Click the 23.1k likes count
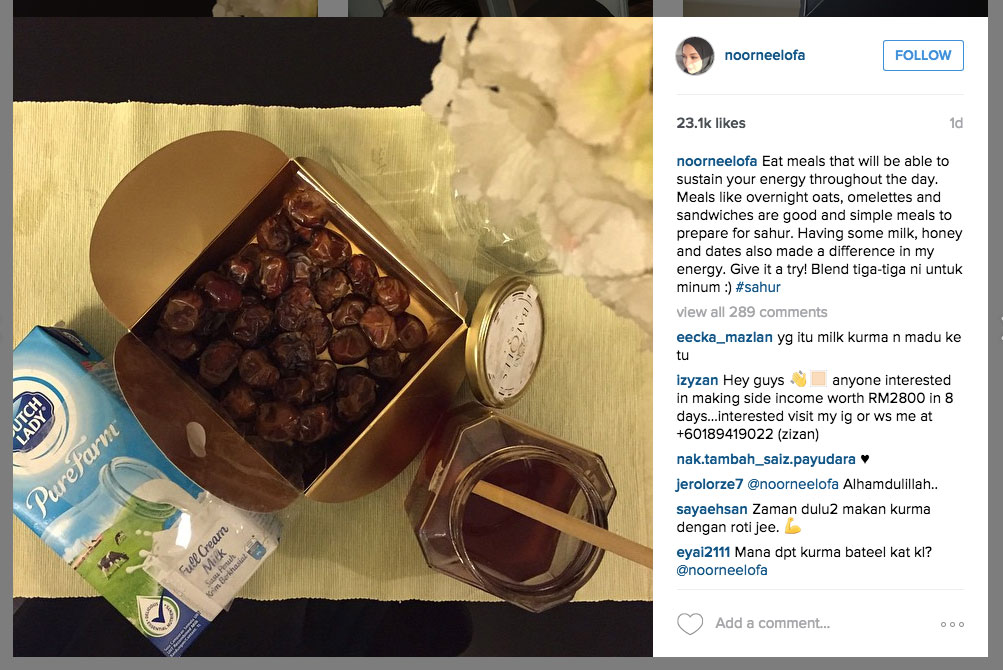 point(711,123)
